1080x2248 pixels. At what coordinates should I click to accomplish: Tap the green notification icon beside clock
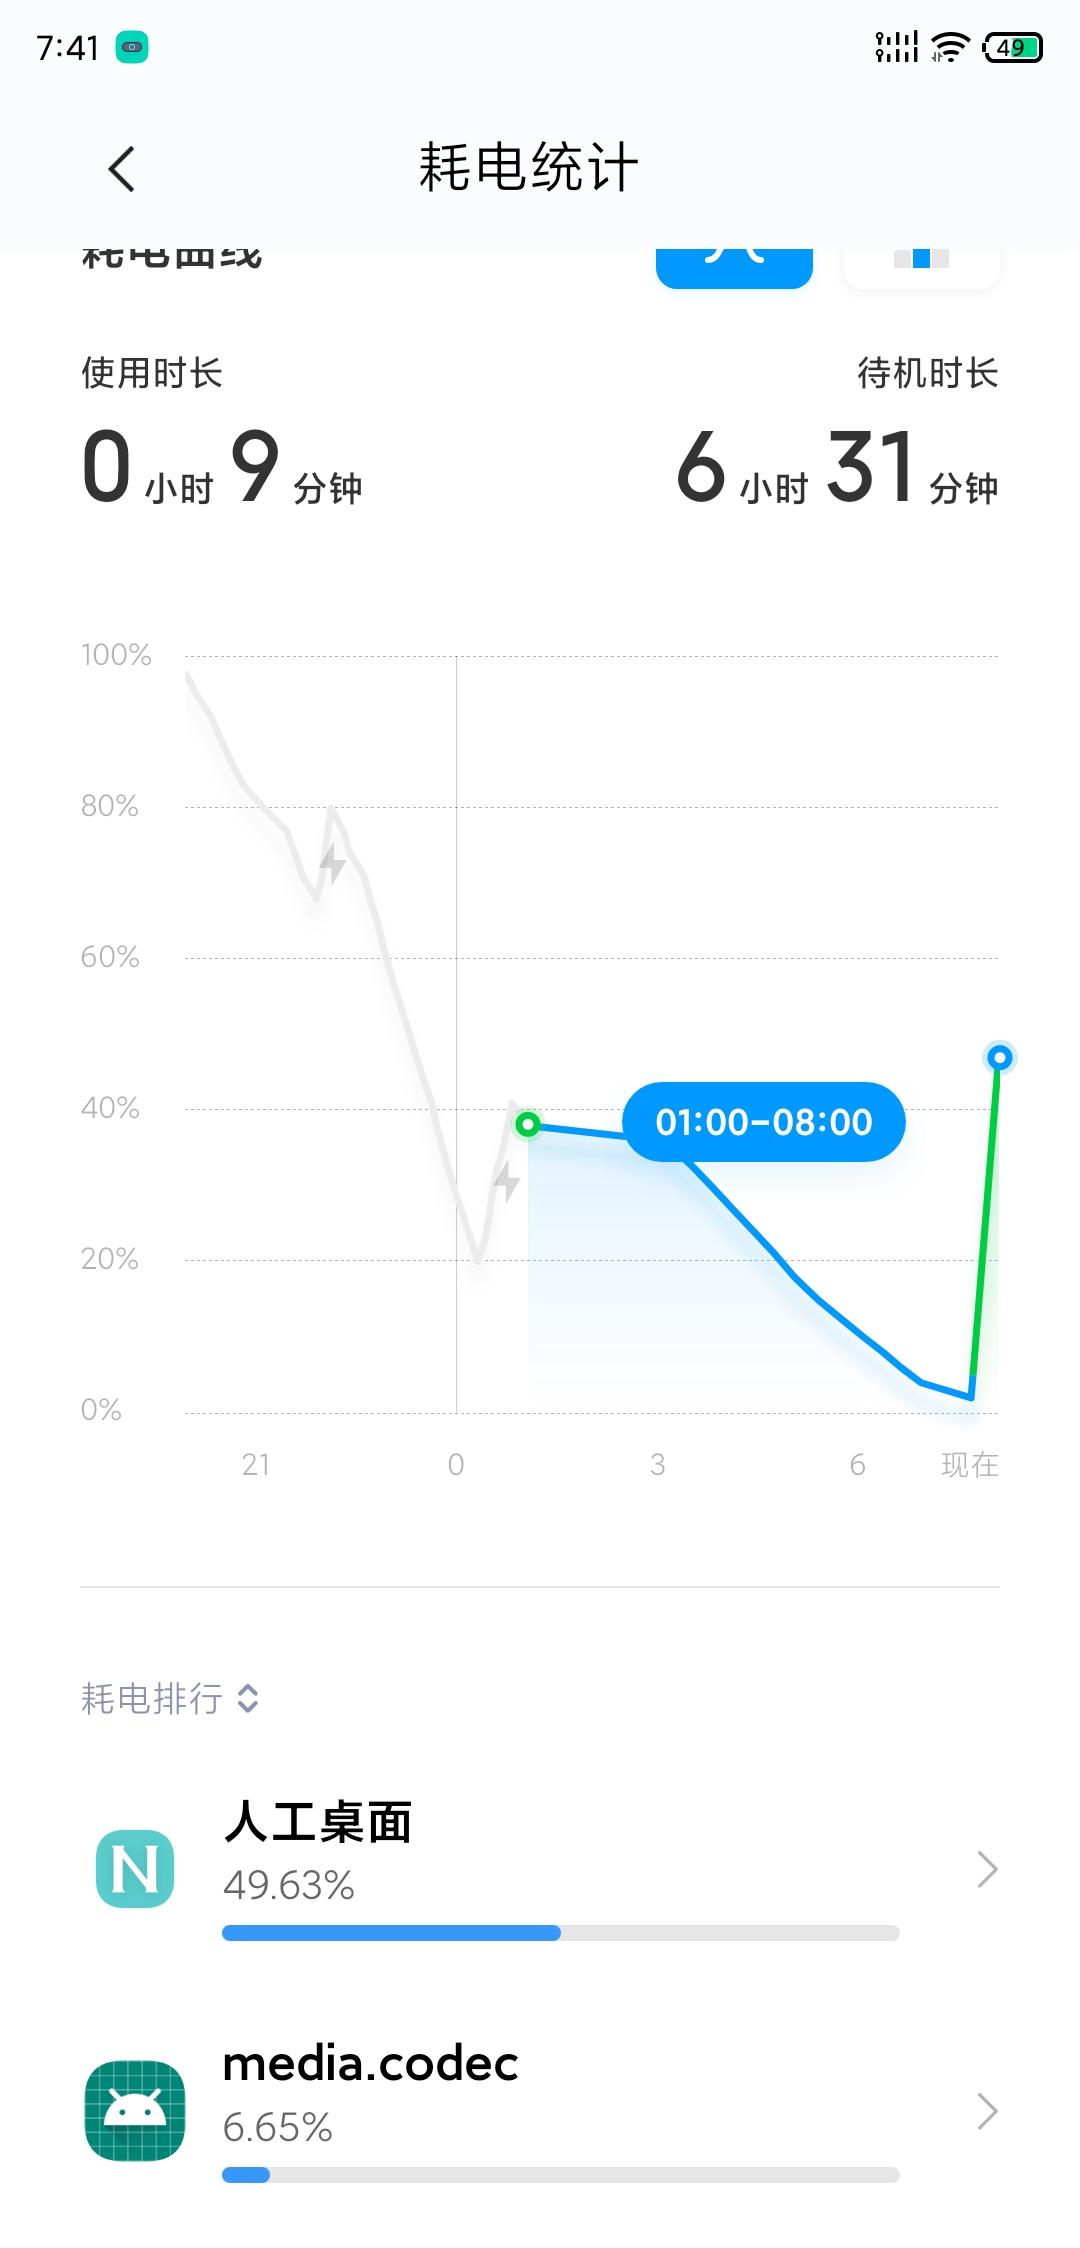click(x=132, y=47)
